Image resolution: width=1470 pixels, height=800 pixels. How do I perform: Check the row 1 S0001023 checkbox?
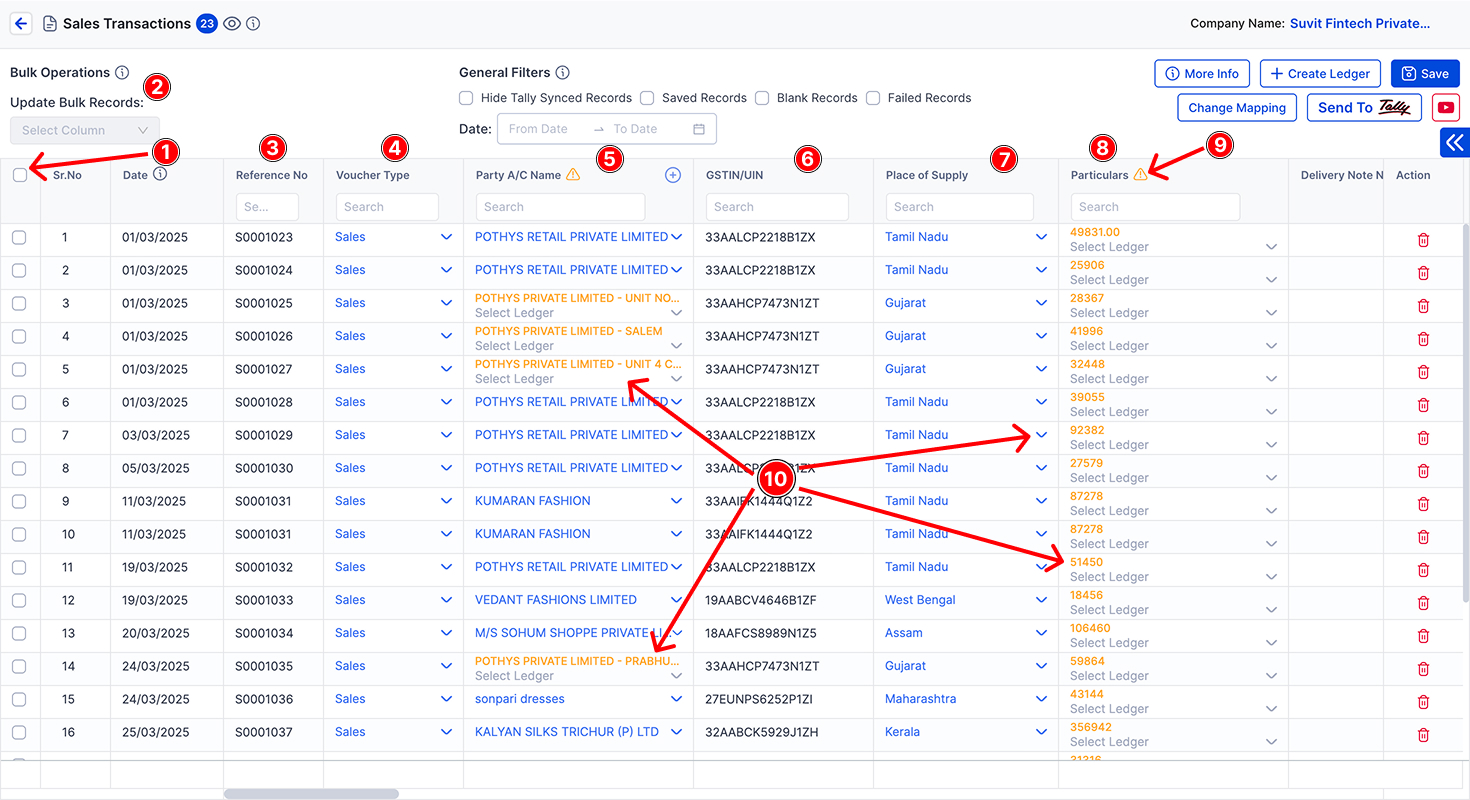[19, 238]
